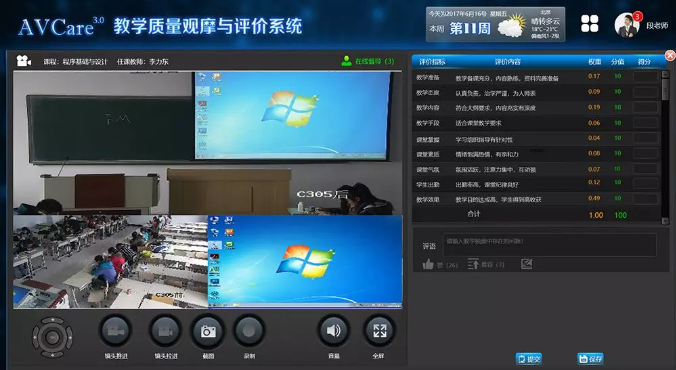This screenshot has height=370, width=676.
Task: Click the PTZ joystick right arrow
Action: [69, 337]
